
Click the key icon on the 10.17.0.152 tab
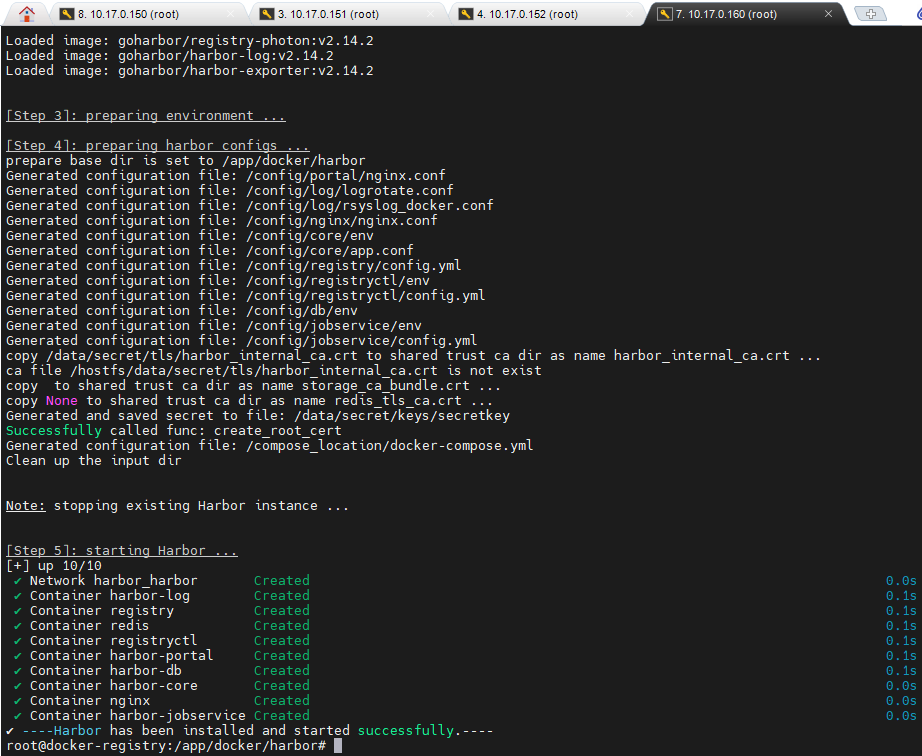(466, 14)
